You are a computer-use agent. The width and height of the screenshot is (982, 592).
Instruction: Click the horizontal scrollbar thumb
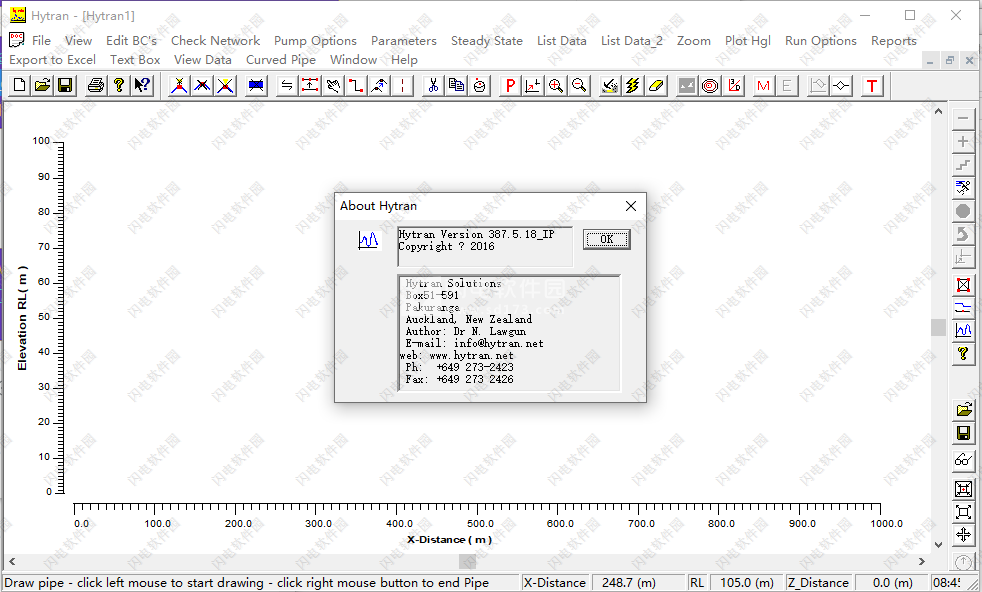(x=468, y=561)
